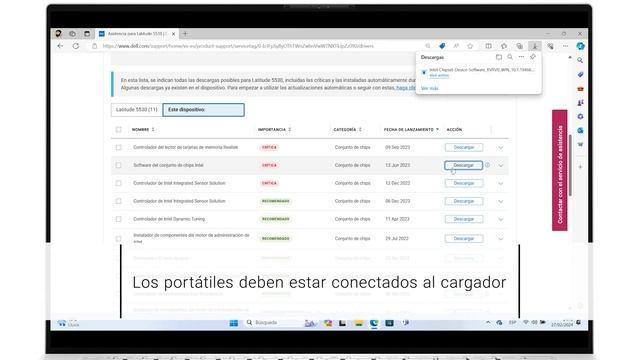This screenshot has height=360, width=640.
Task: Reload the page with the refresh icon
Action: (x=76, y=46)
